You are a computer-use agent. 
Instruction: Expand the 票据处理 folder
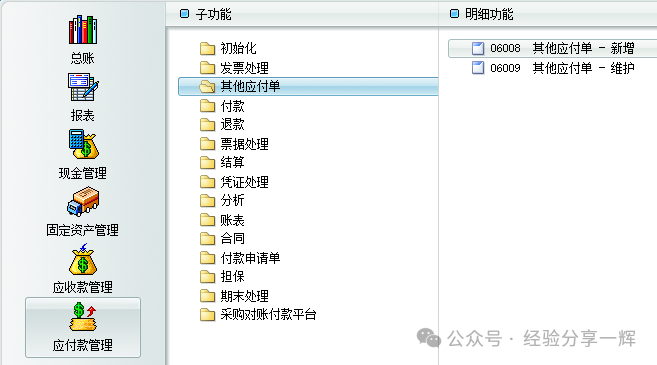[x=207, y=144]
